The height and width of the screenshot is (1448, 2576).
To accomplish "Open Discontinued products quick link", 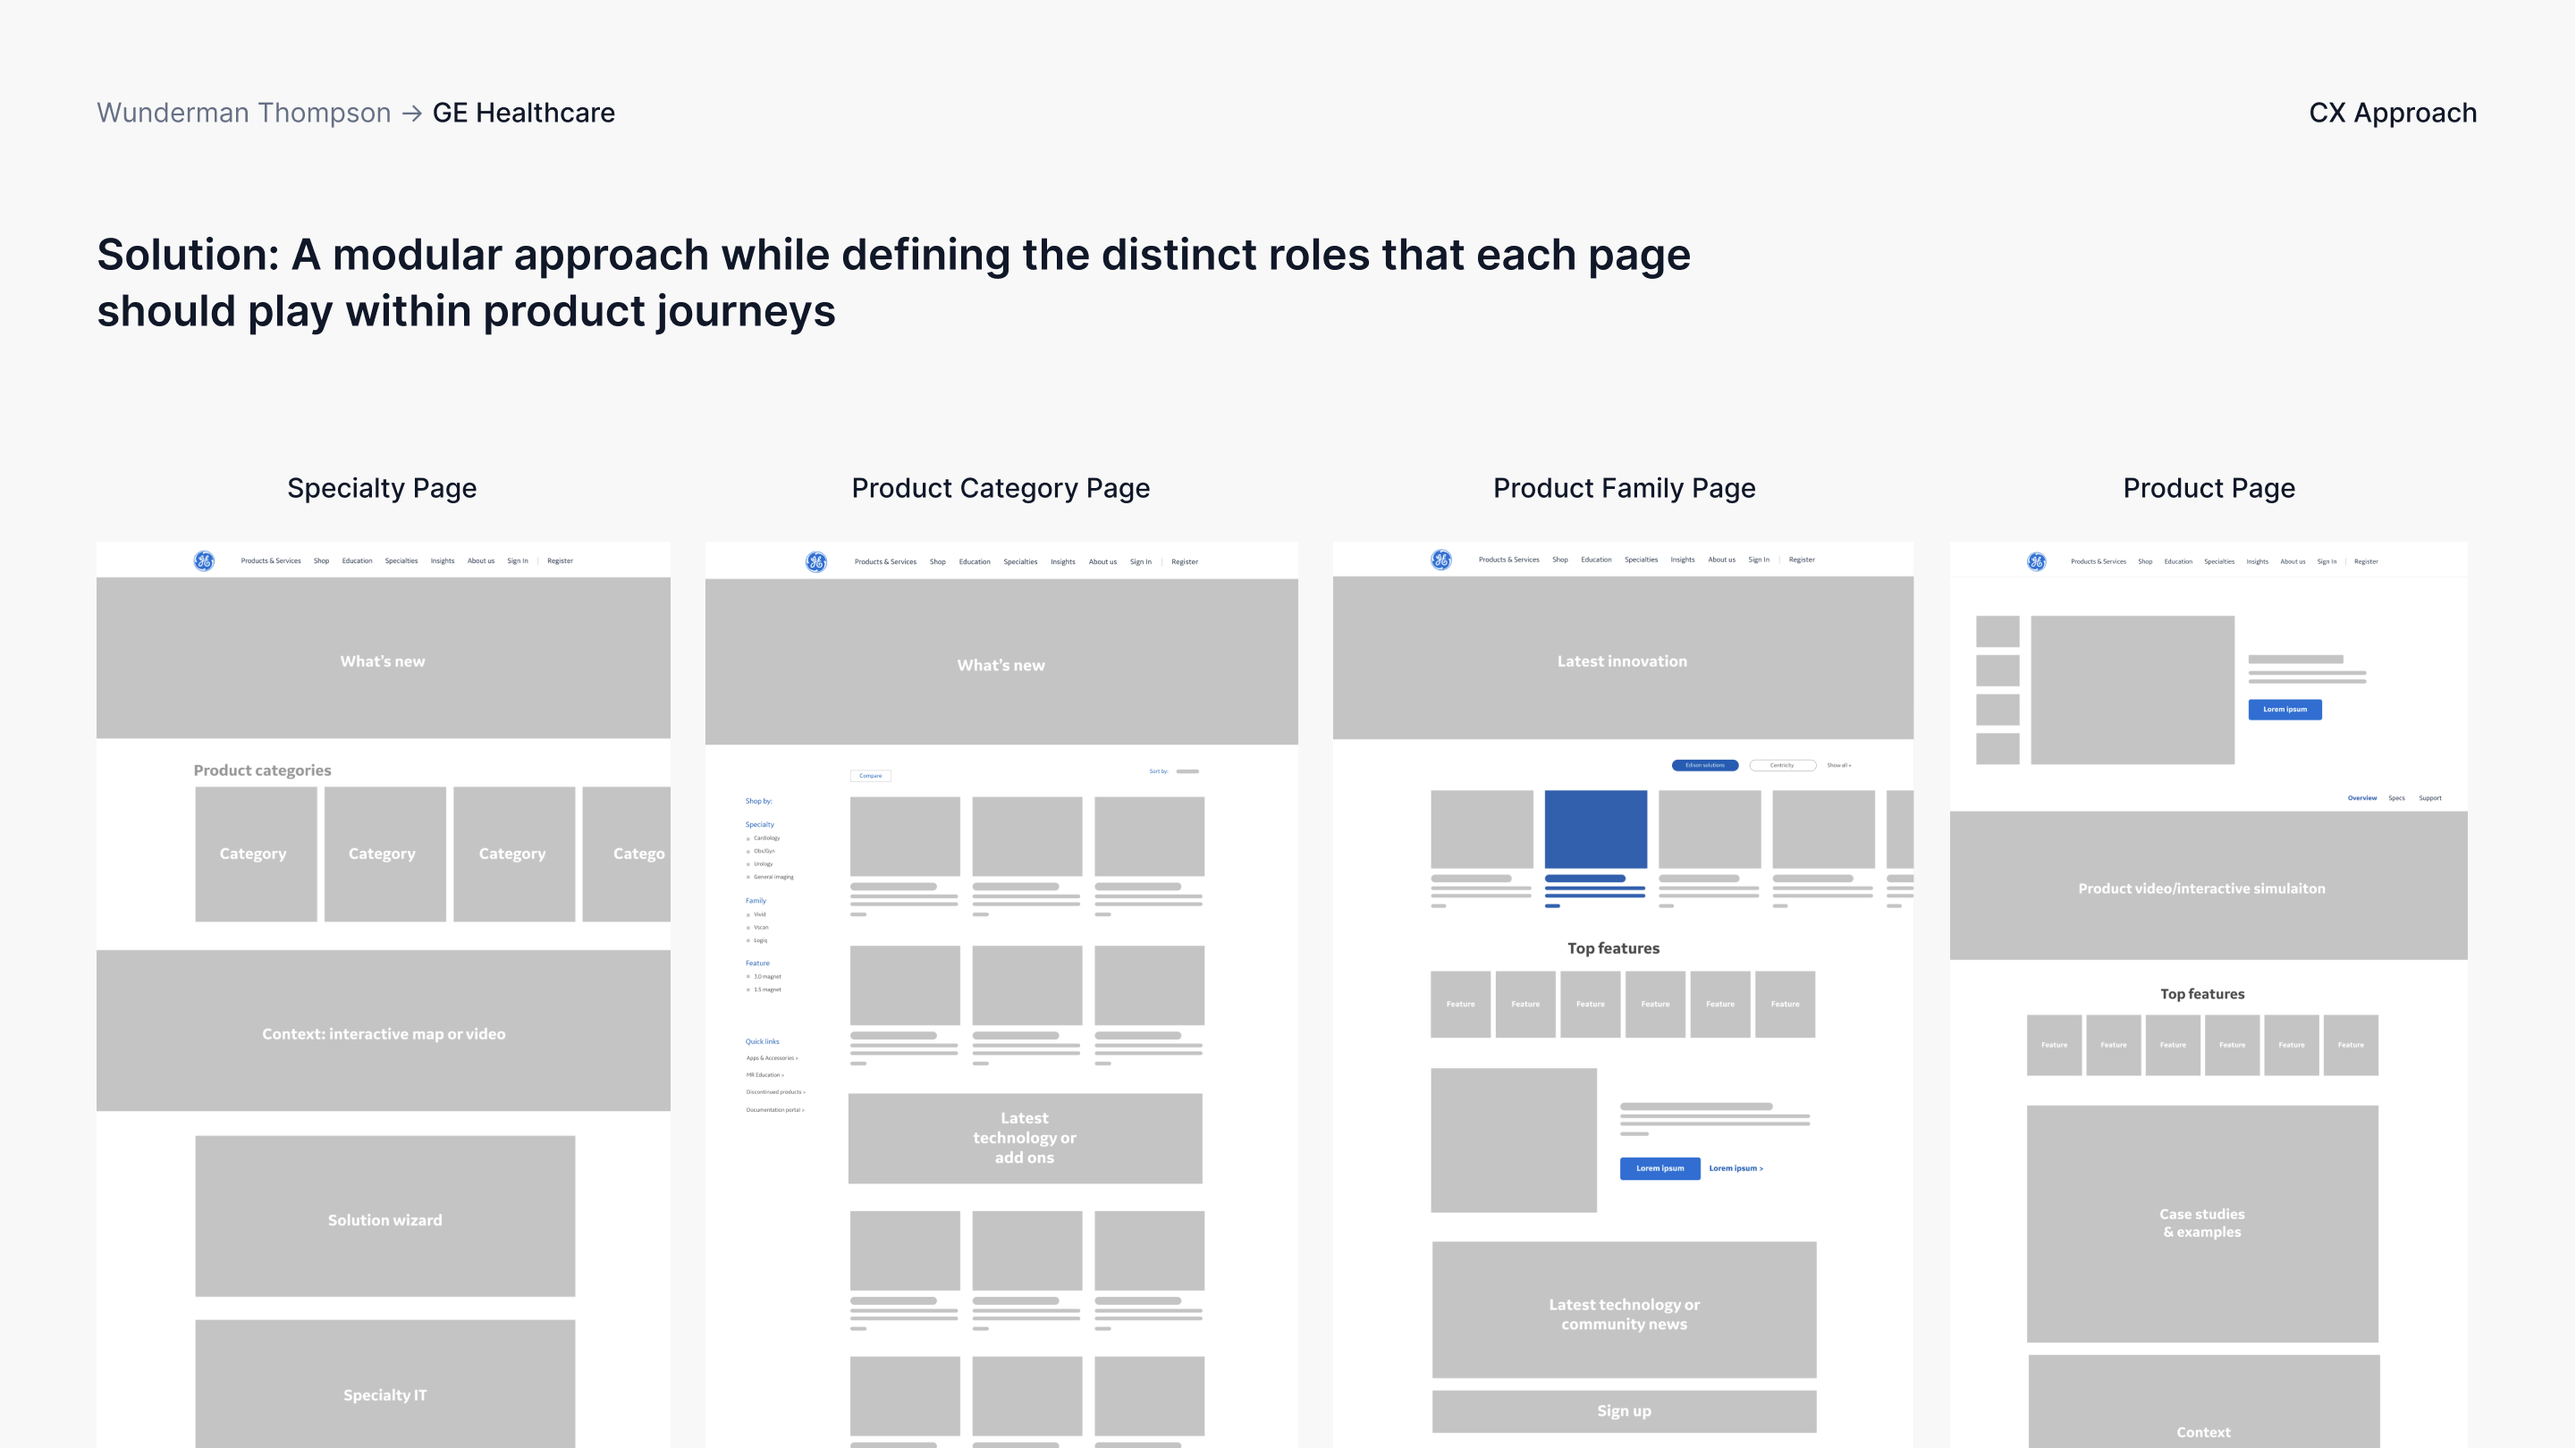I will coord(776,1092).
